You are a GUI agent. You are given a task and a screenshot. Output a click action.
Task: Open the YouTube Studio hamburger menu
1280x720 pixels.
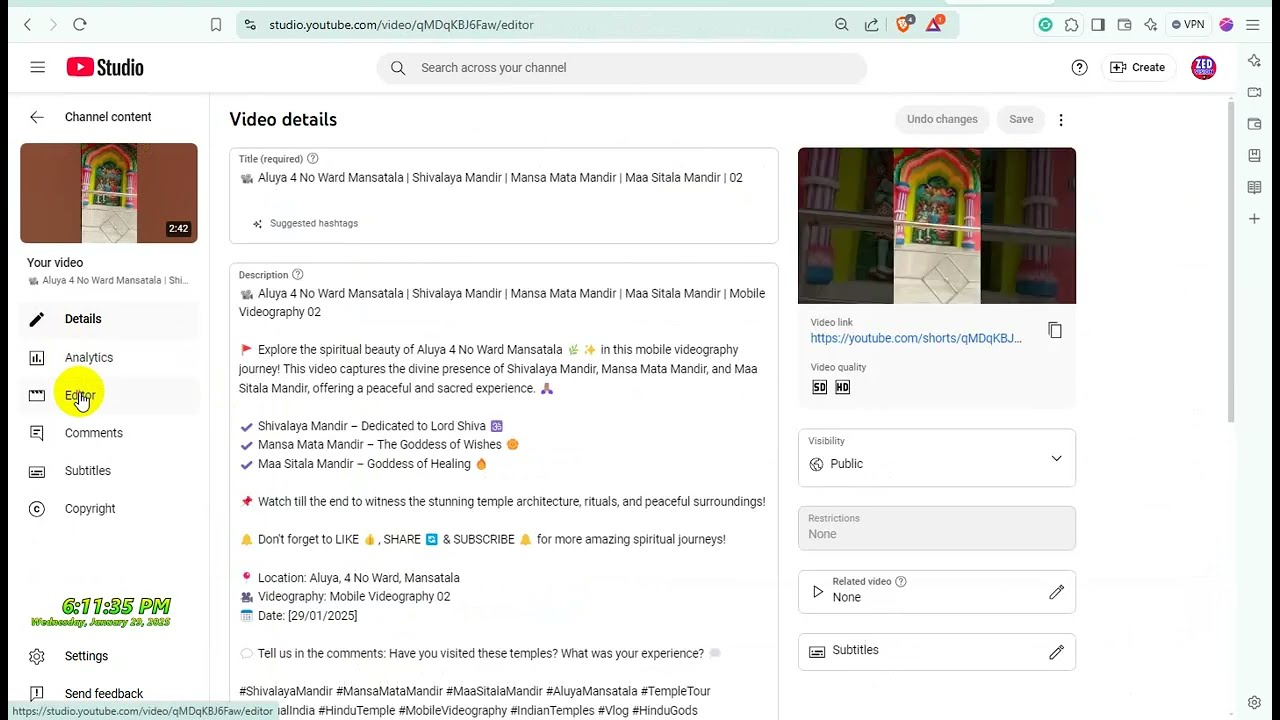37,67
